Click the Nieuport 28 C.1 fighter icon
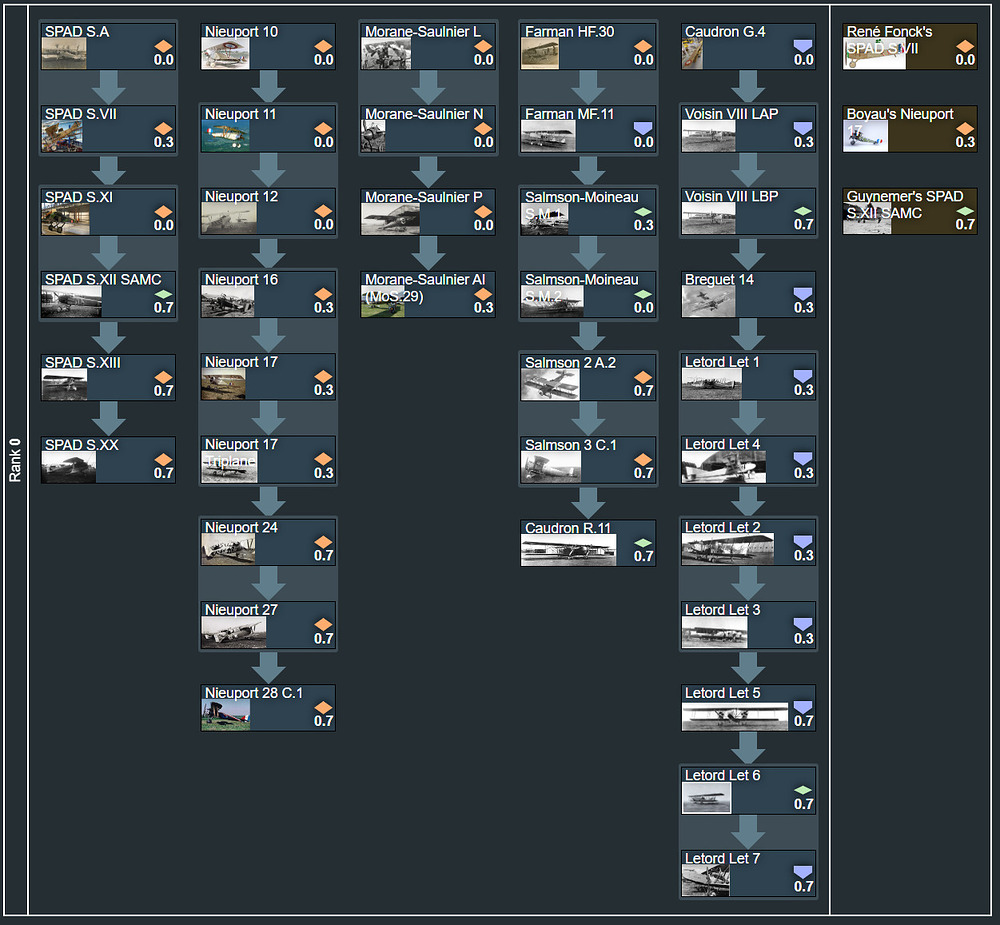 click(x=323, y=707)
